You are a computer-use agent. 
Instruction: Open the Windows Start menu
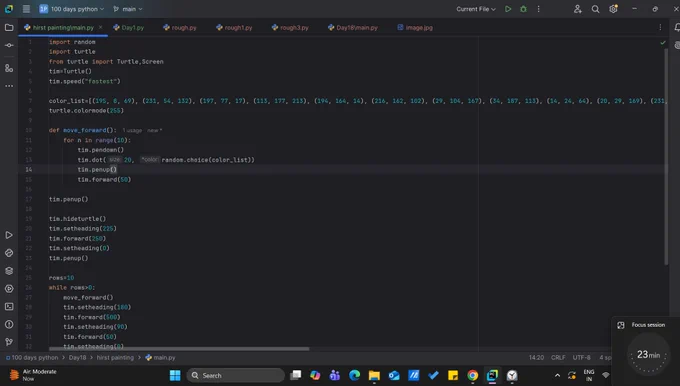(175, 375)
